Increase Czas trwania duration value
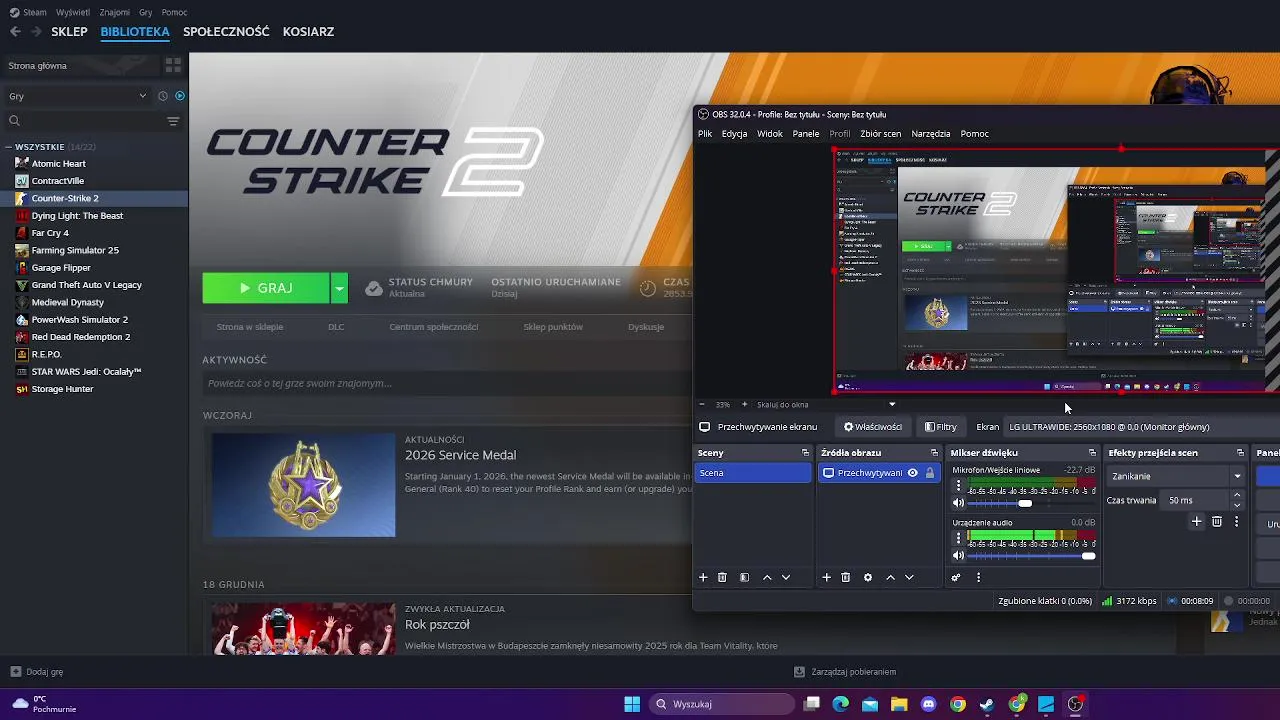The height and width of the screenshot is (720, 1280). tap(1237, 495)
